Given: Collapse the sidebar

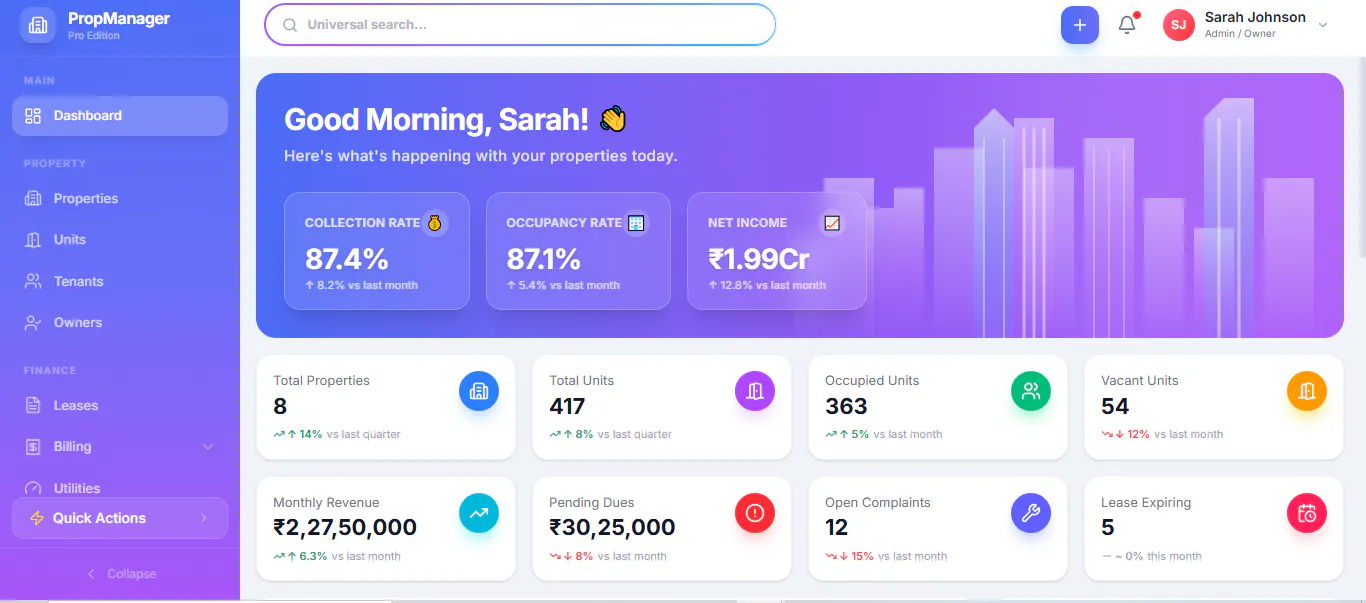Looking at the screenshot, I should (120, 574).
